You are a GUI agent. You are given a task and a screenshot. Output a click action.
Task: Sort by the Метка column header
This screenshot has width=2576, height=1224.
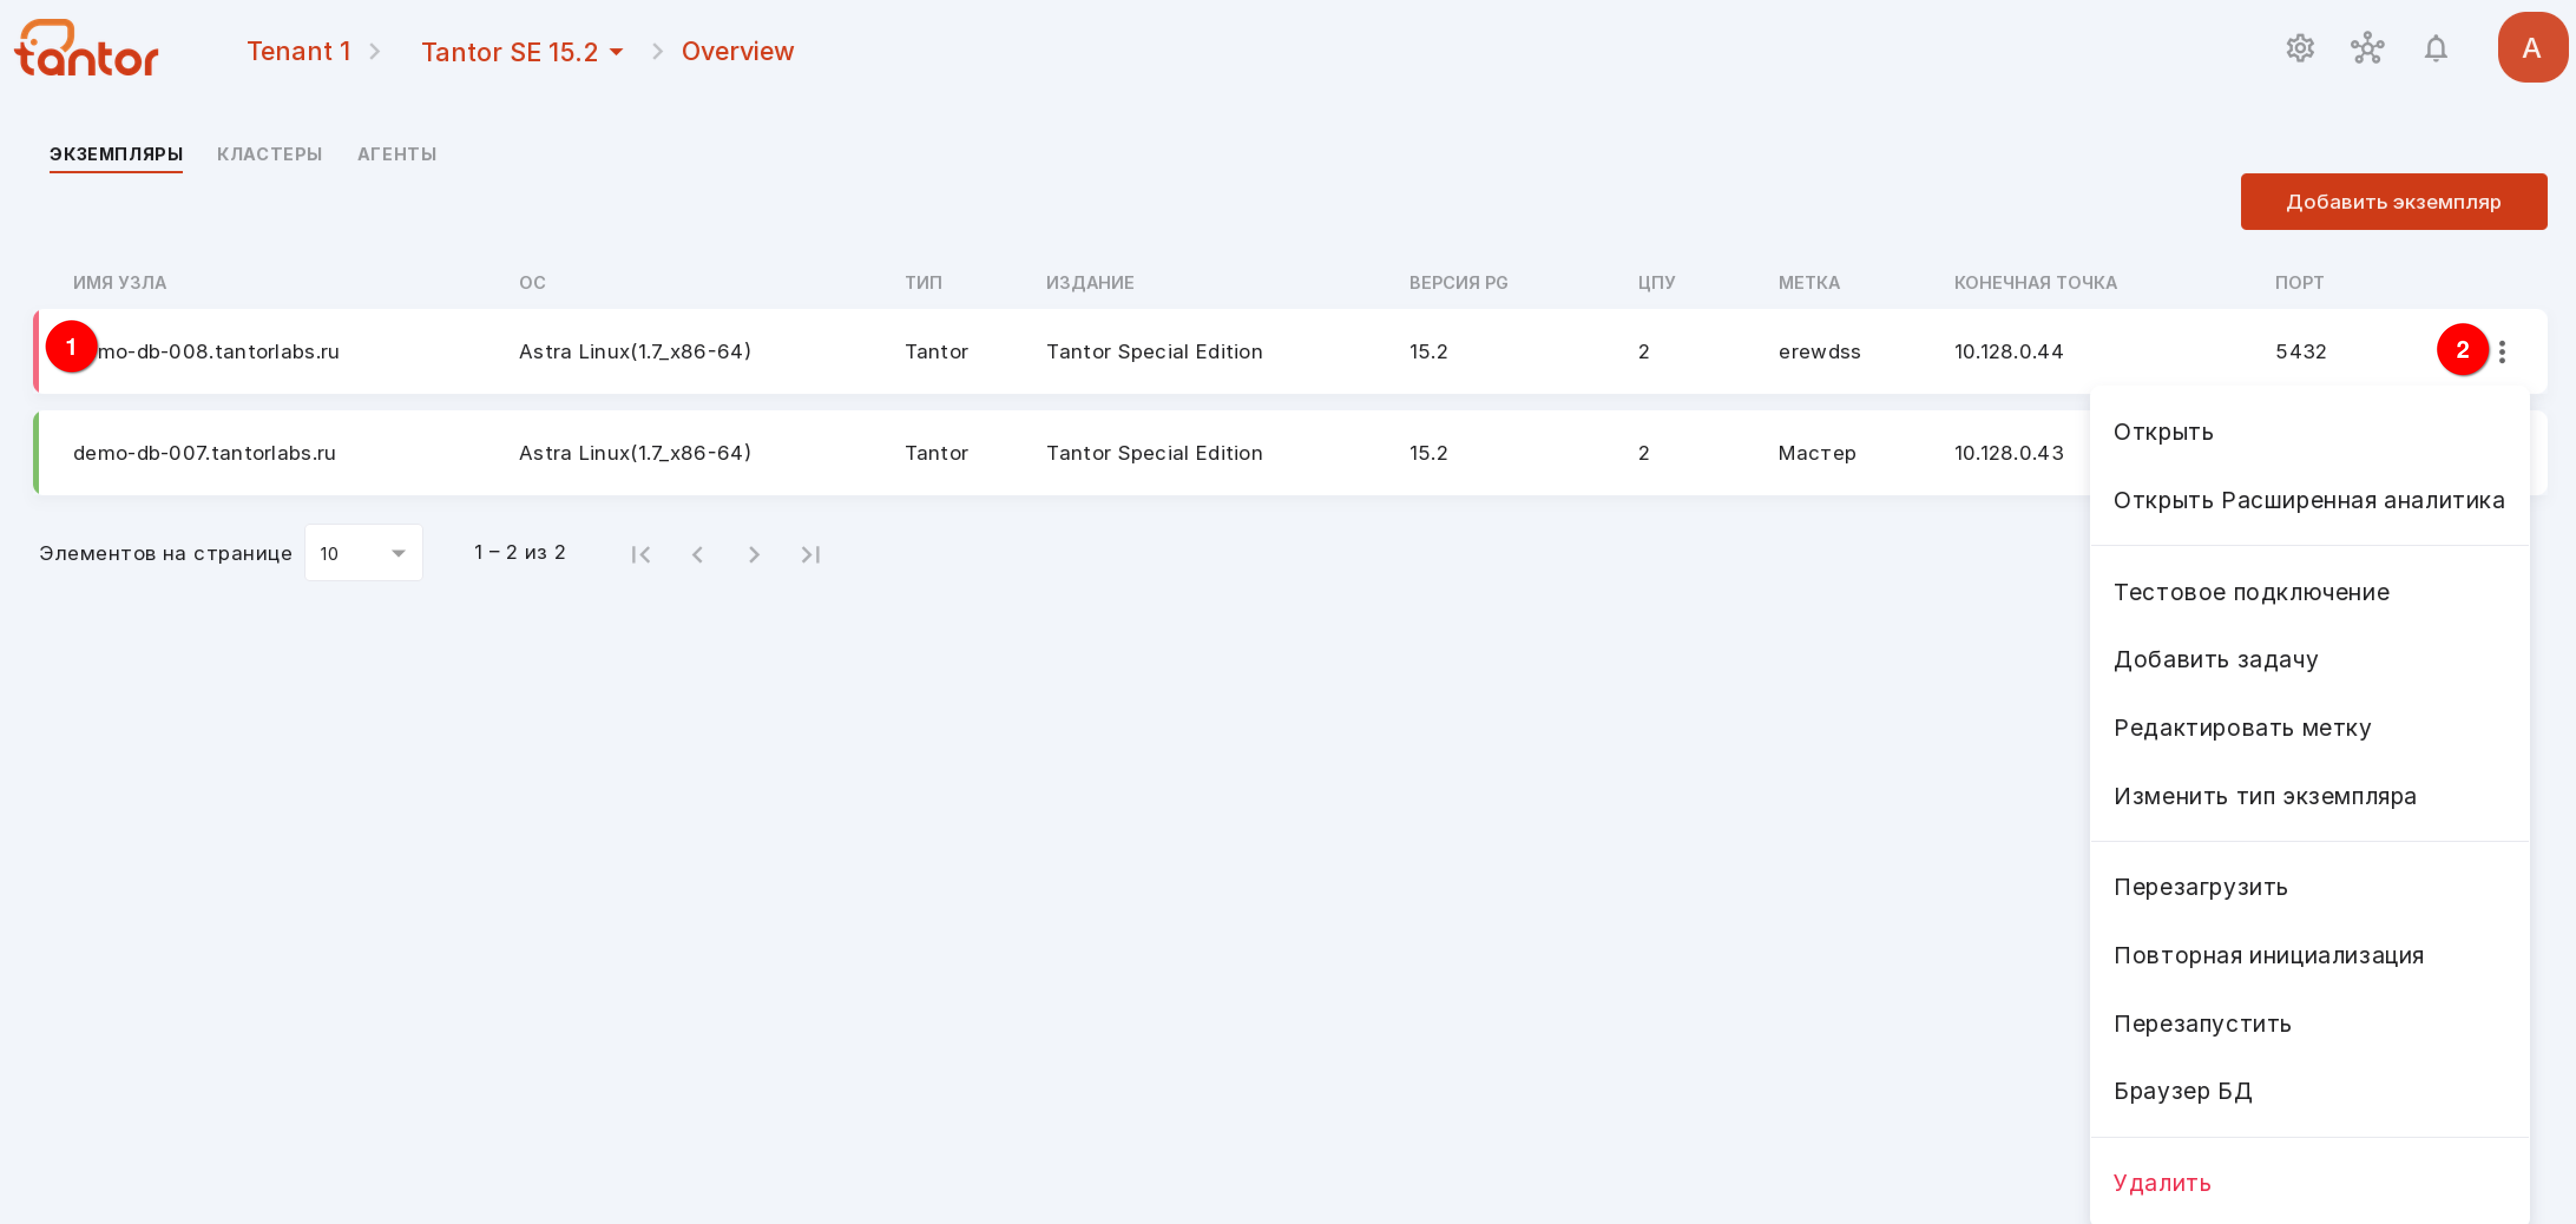[1808, 283]
